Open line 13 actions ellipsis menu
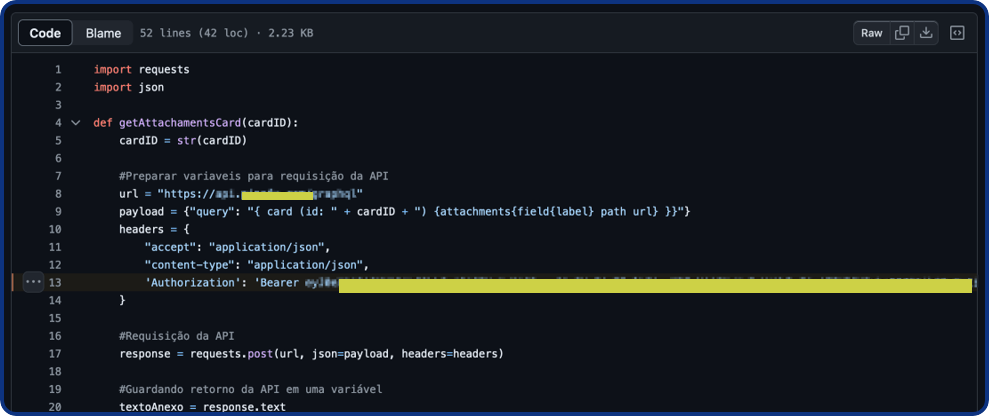This screenshot has height=416, width=989. tap(33, 282)
